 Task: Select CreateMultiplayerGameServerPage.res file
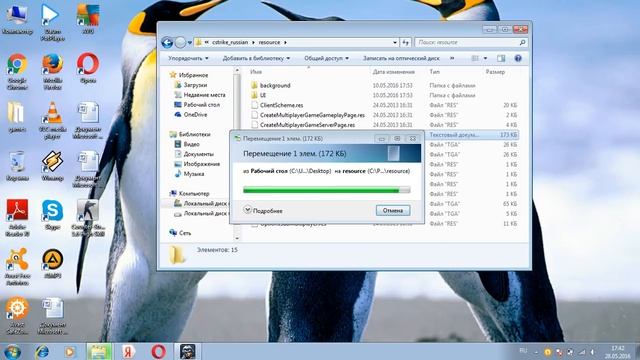tap(303, 125)
